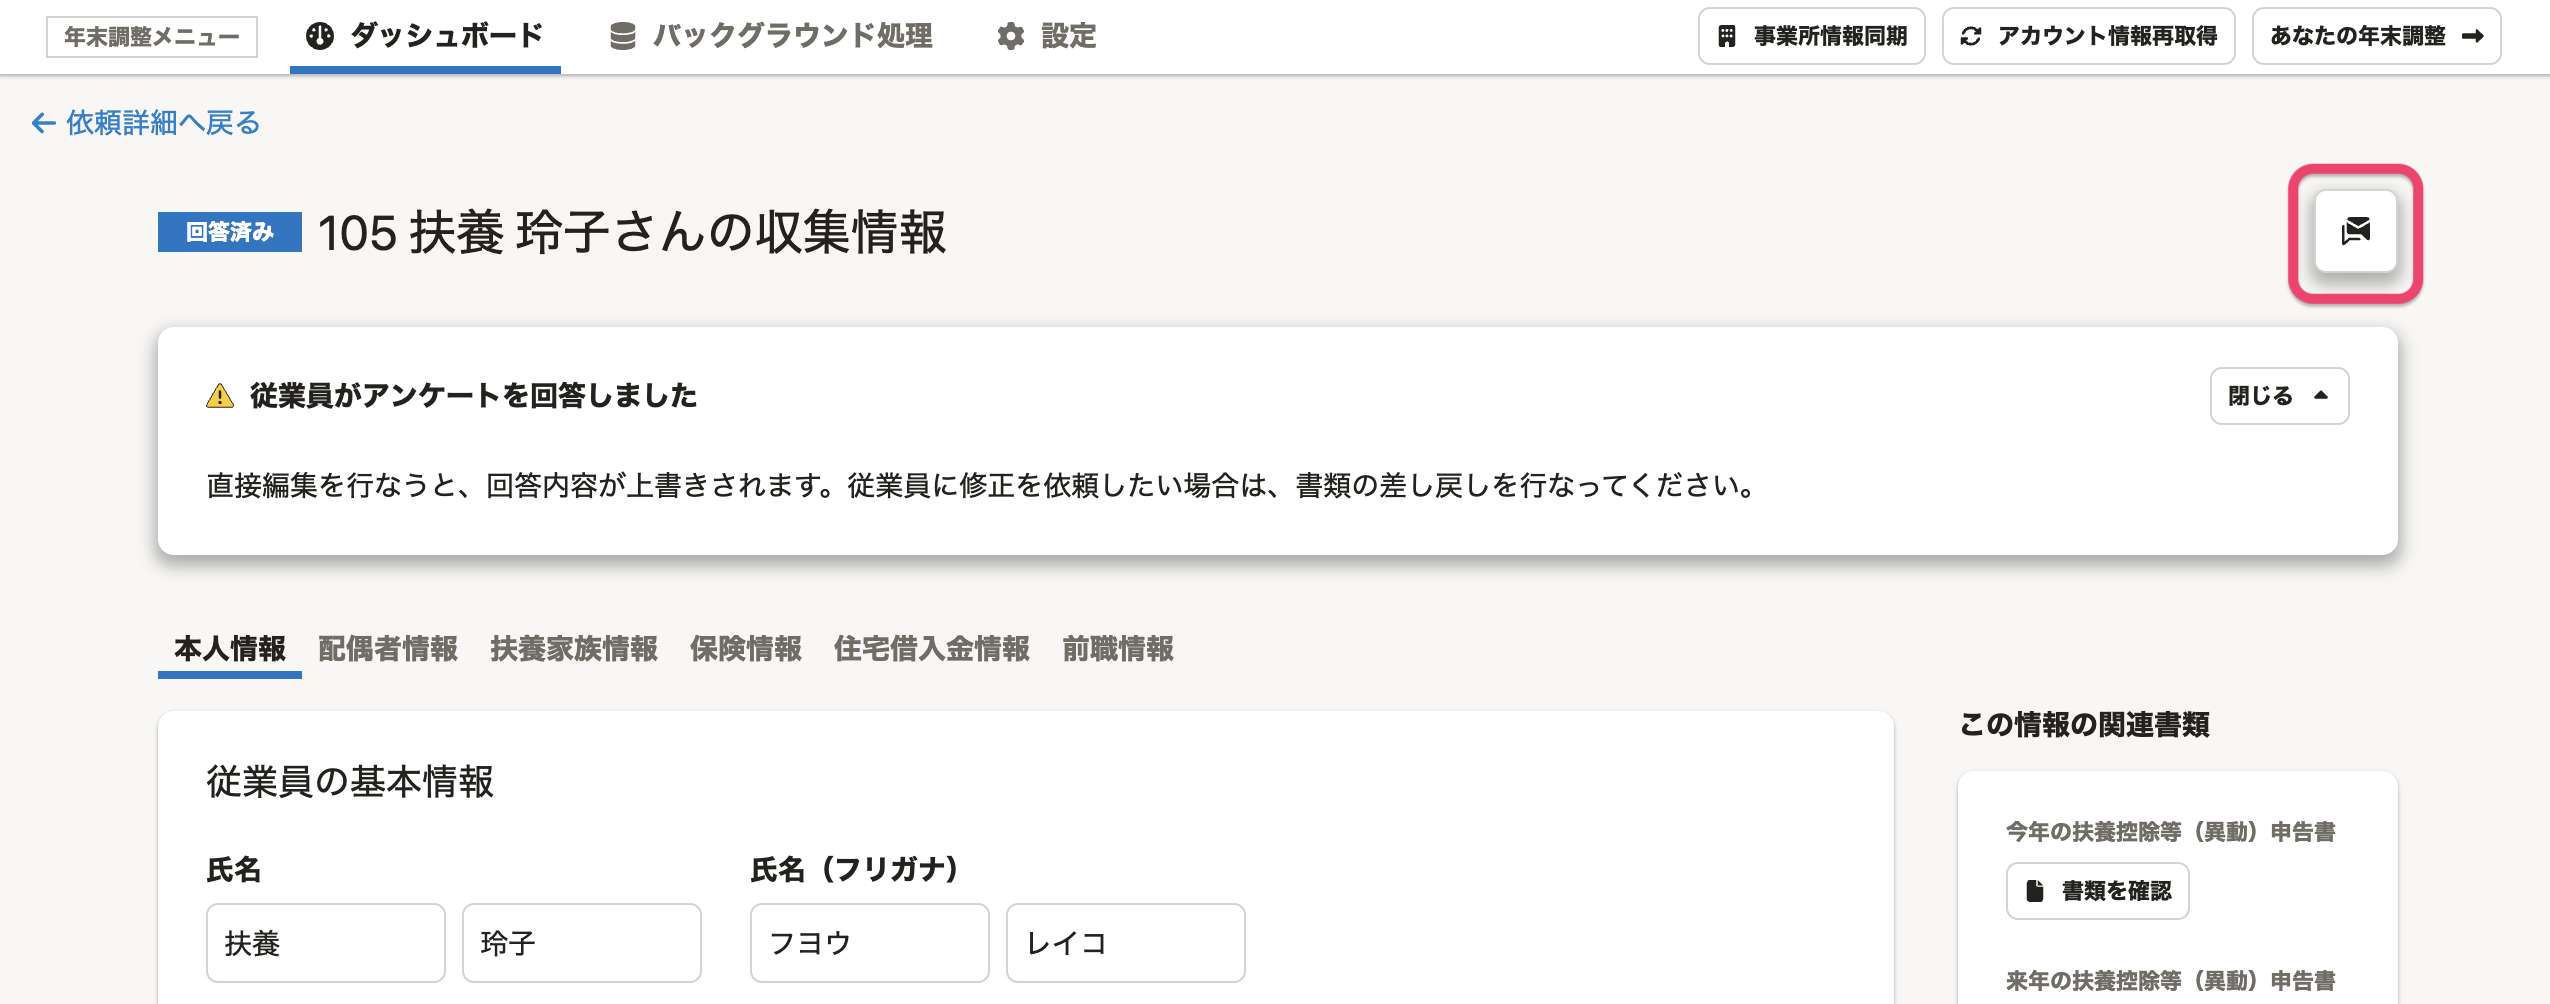Click the settings gear icon
Image resolution: width=2550 pixels, height=1004 pixels.
[1011, 37]
